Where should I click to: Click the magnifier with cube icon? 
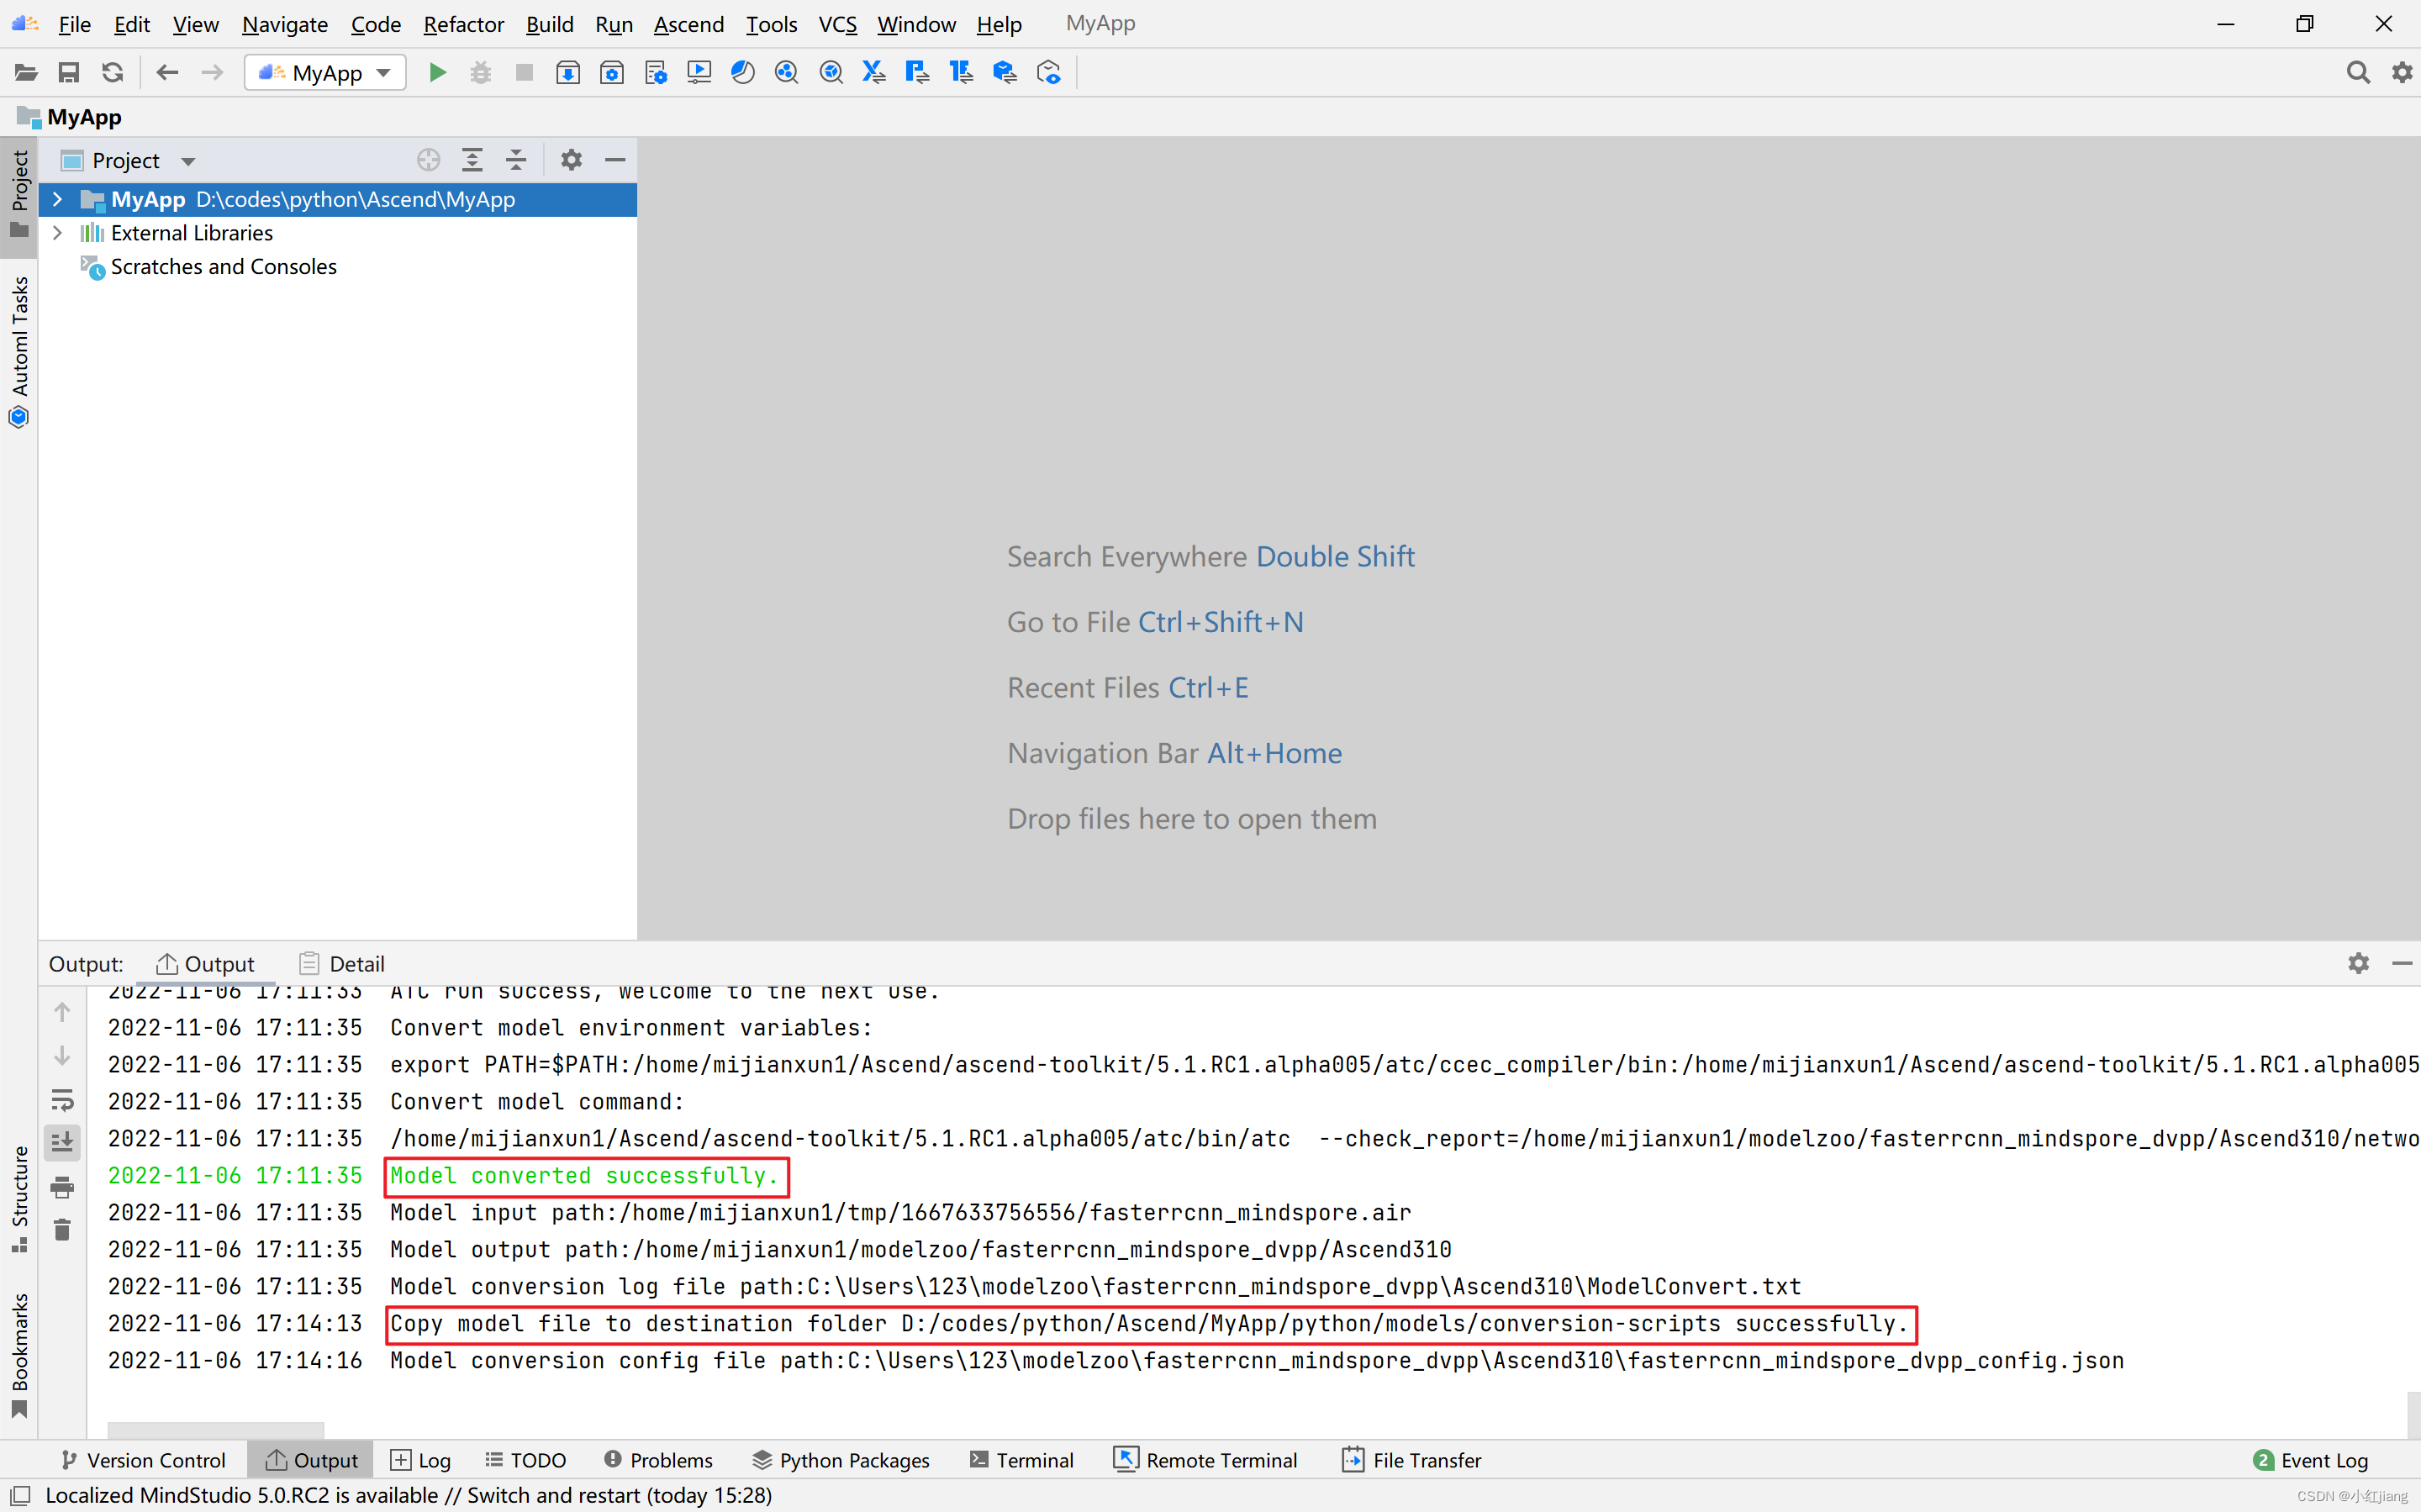[831, 73]
